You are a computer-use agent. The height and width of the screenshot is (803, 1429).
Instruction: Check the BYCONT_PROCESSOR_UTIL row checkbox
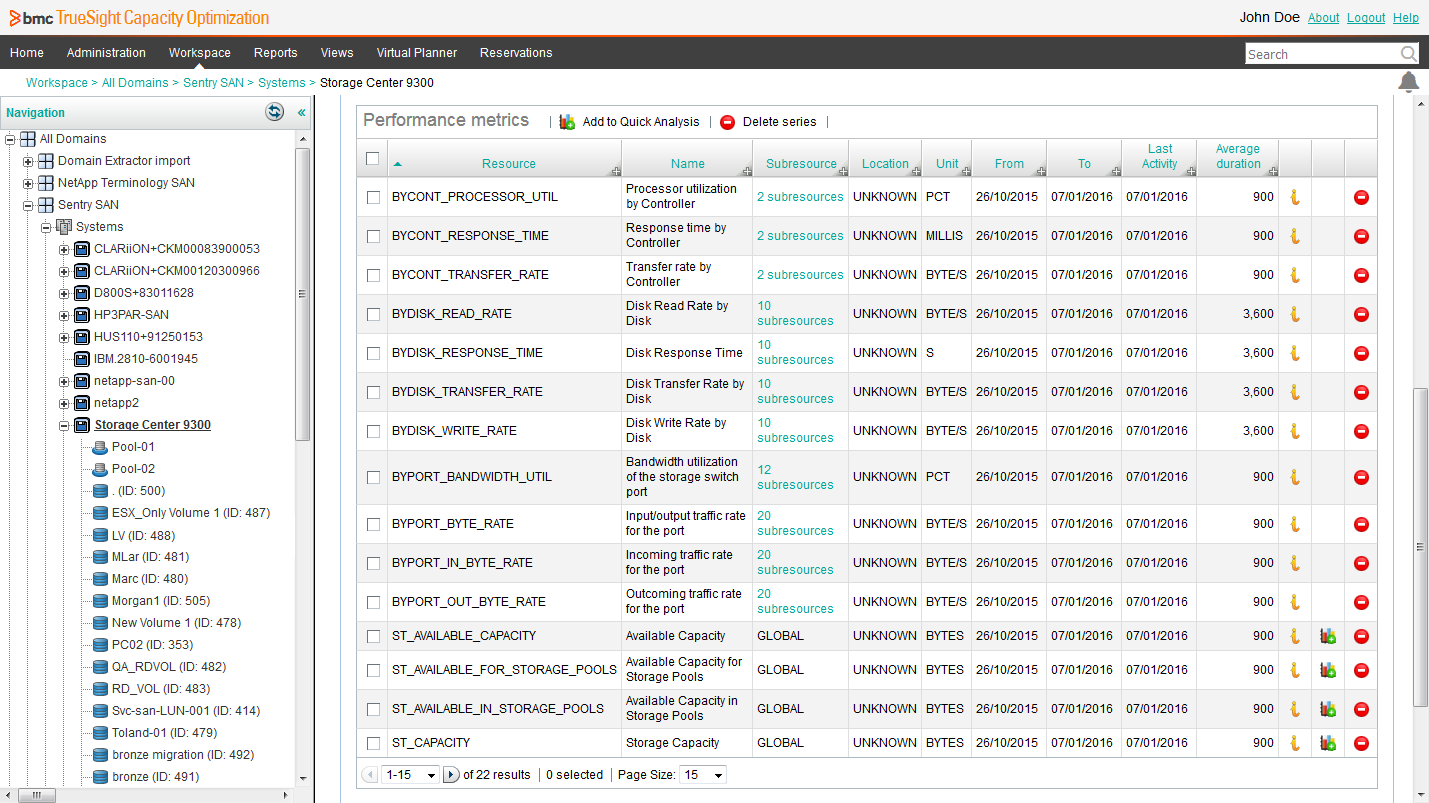pos(373,198)
